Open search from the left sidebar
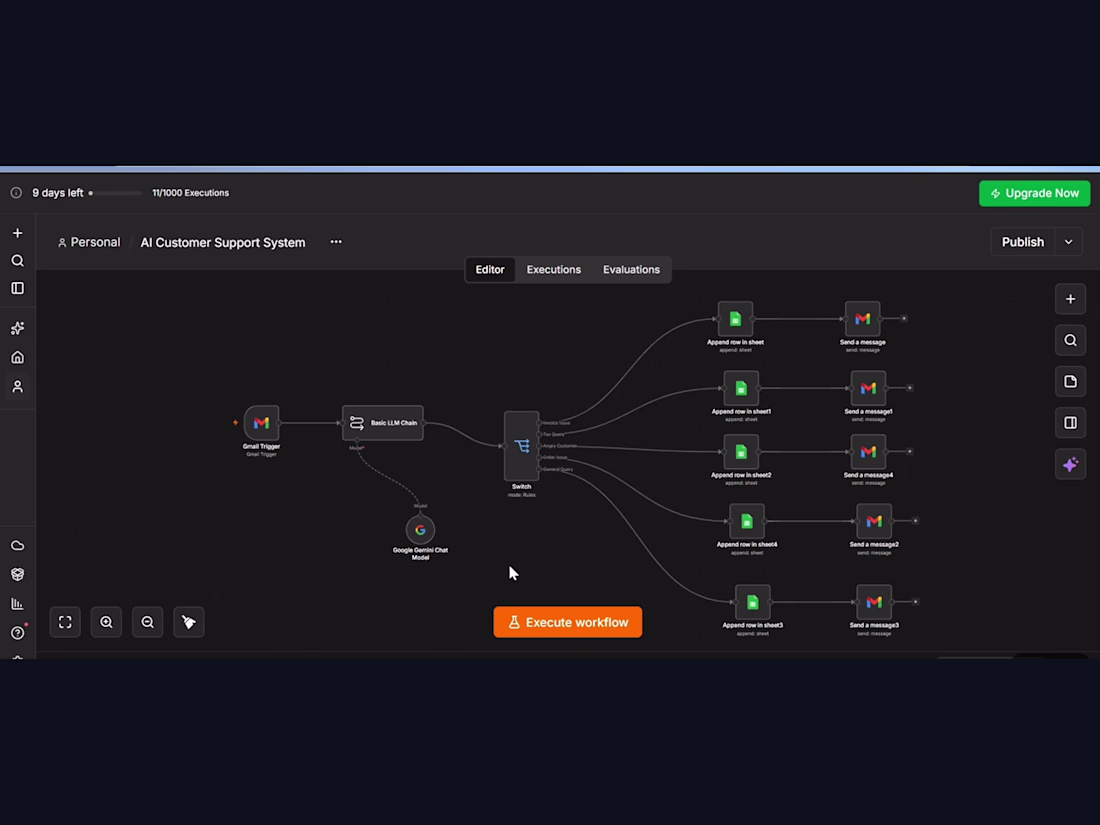 point(18,261)
